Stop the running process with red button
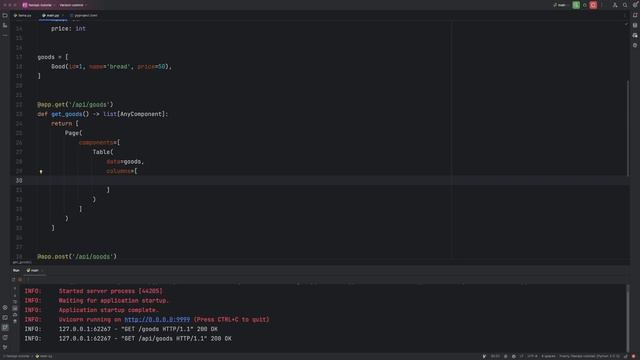Image resolution: width=640 pixels, height=360 pixels. 593,5
